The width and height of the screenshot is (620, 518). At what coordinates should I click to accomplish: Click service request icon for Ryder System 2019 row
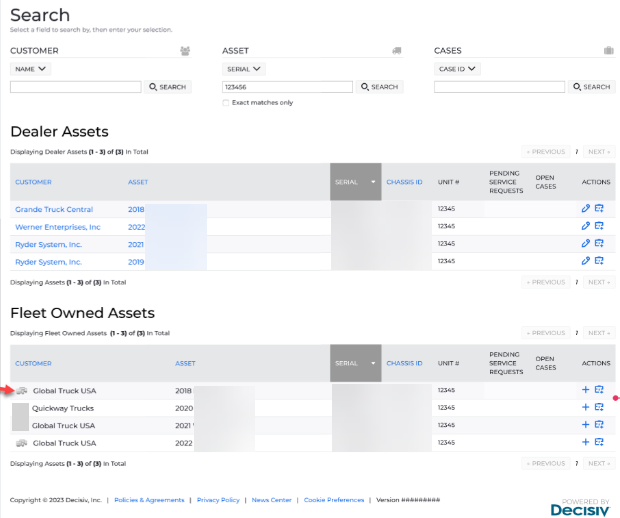click(599, 261)
